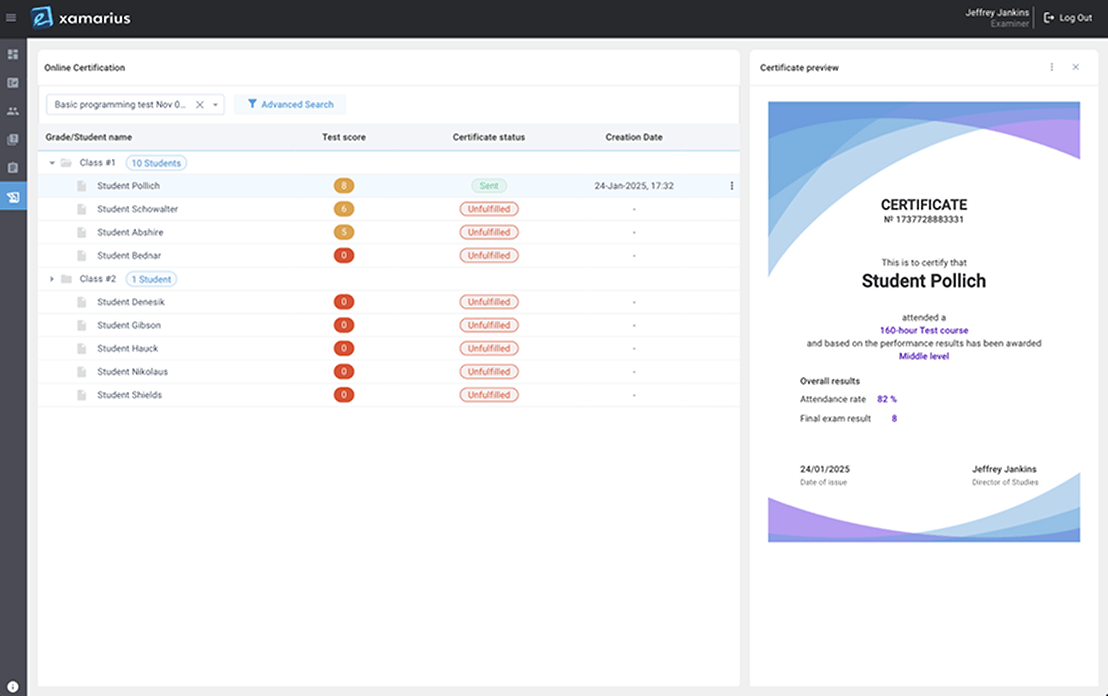Expand the Class #2 group
This screenshot has width=1108, height=696.
(51, 278)
